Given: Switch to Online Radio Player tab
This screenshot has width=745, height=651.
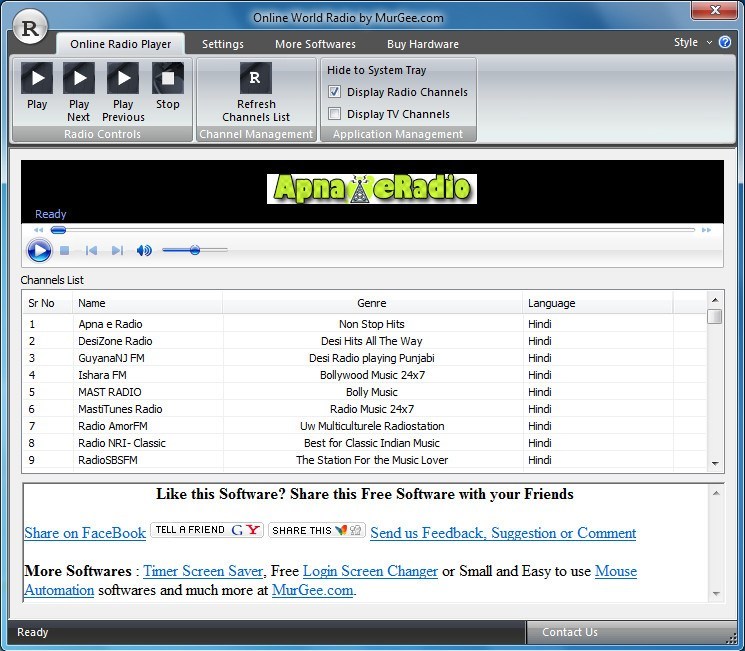Looking at the screenshot, I should click(x=120, y=44).
